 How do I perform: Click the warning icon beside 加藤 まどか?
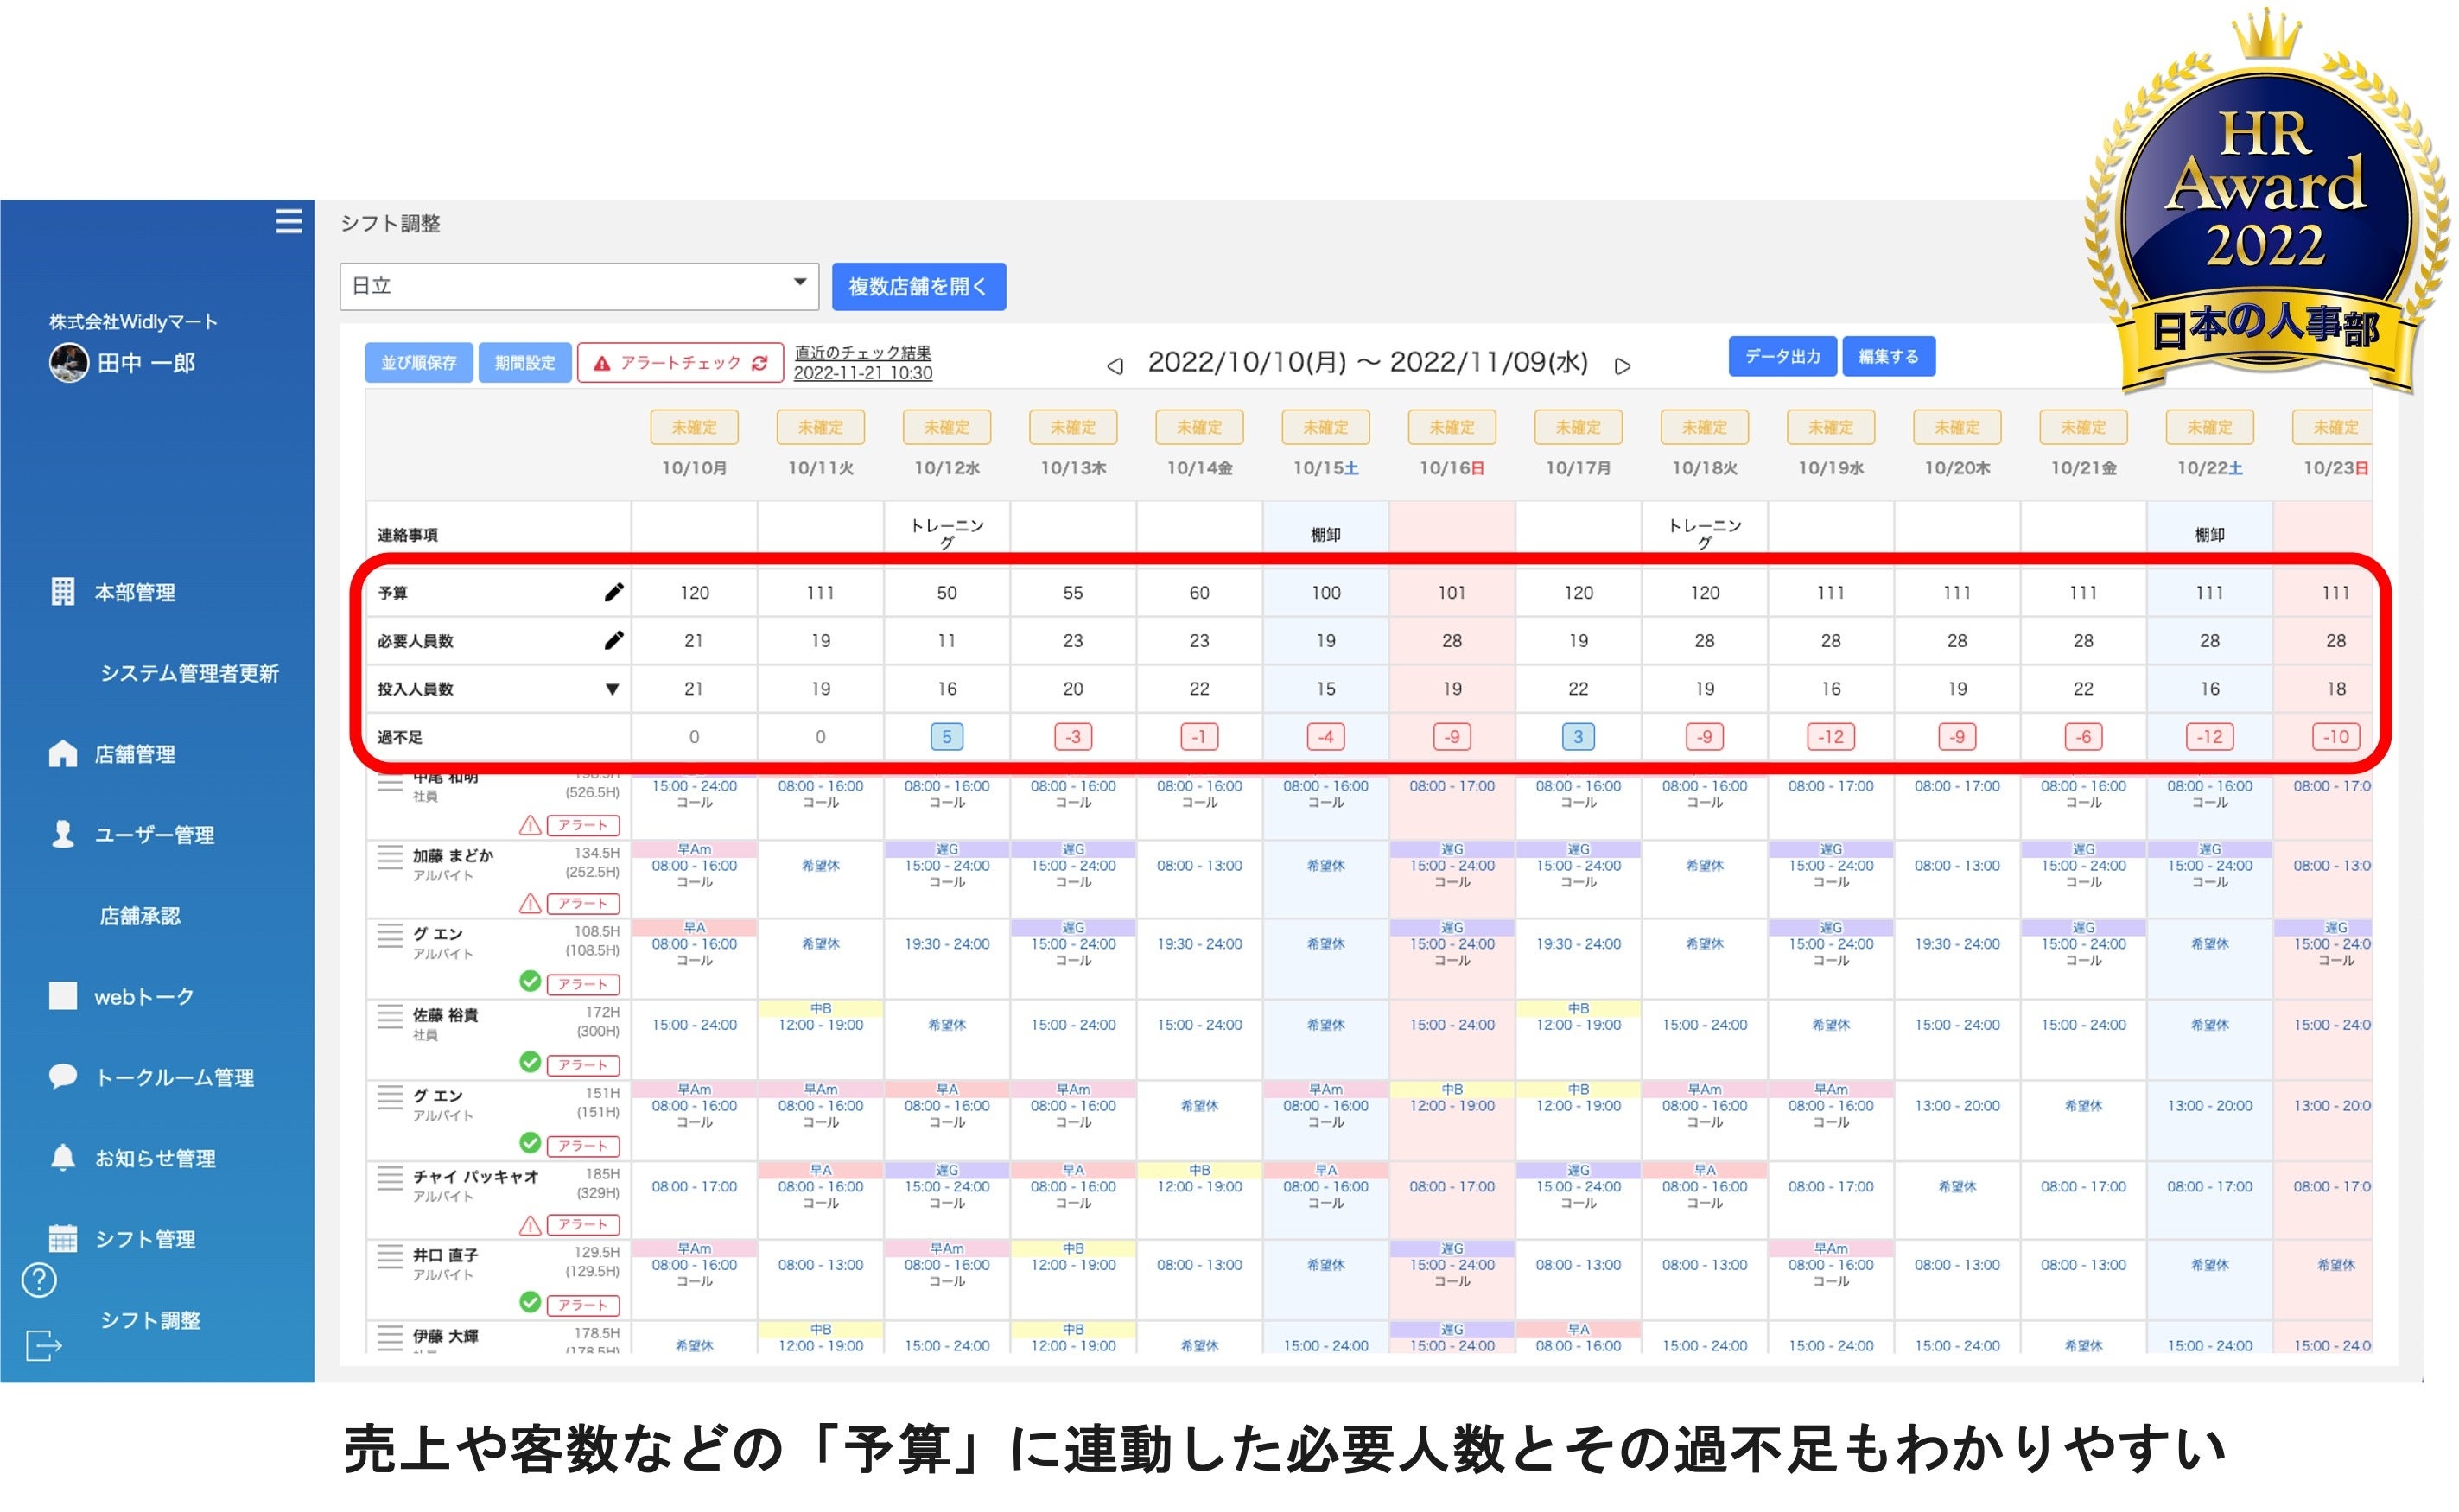tap(531, 903)
